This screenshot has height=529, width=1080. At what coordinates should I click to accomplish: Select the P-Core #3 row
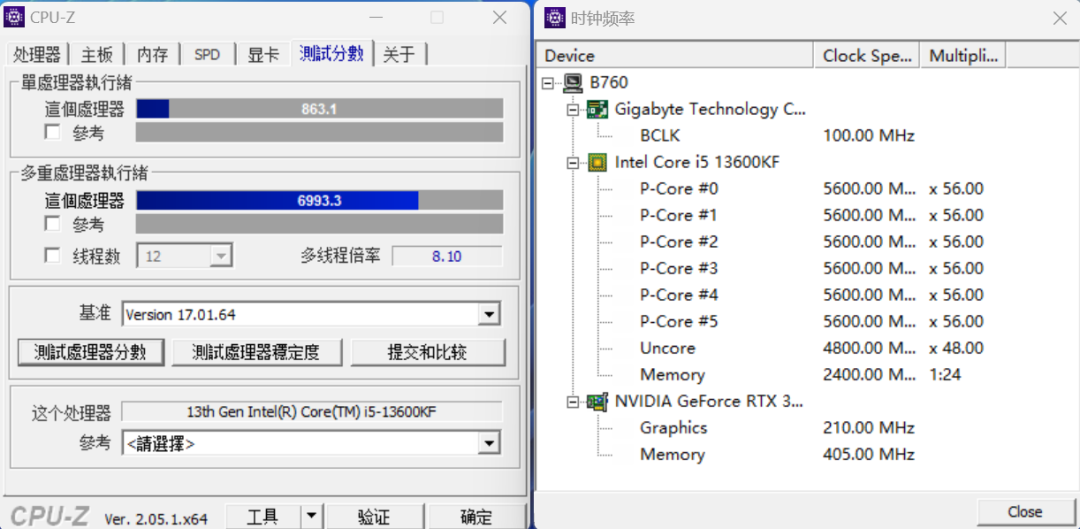click(x=678, y=268)
